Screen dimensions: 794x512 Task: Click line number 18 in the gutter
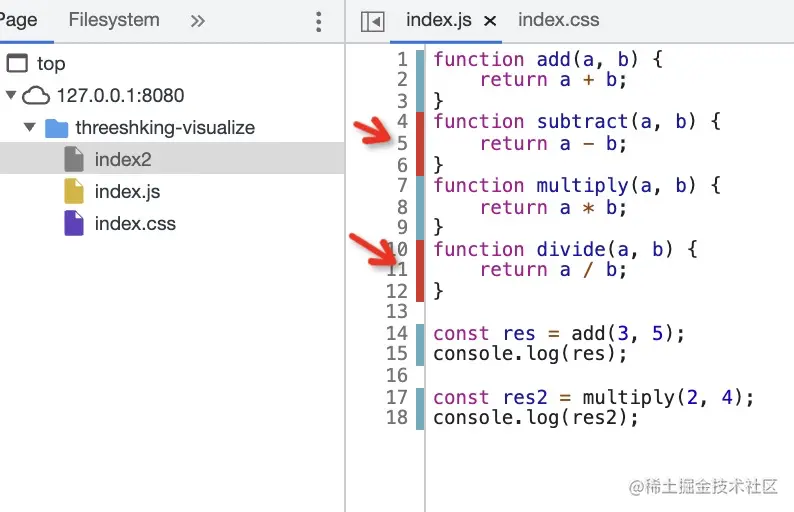[x=397, y=417]
